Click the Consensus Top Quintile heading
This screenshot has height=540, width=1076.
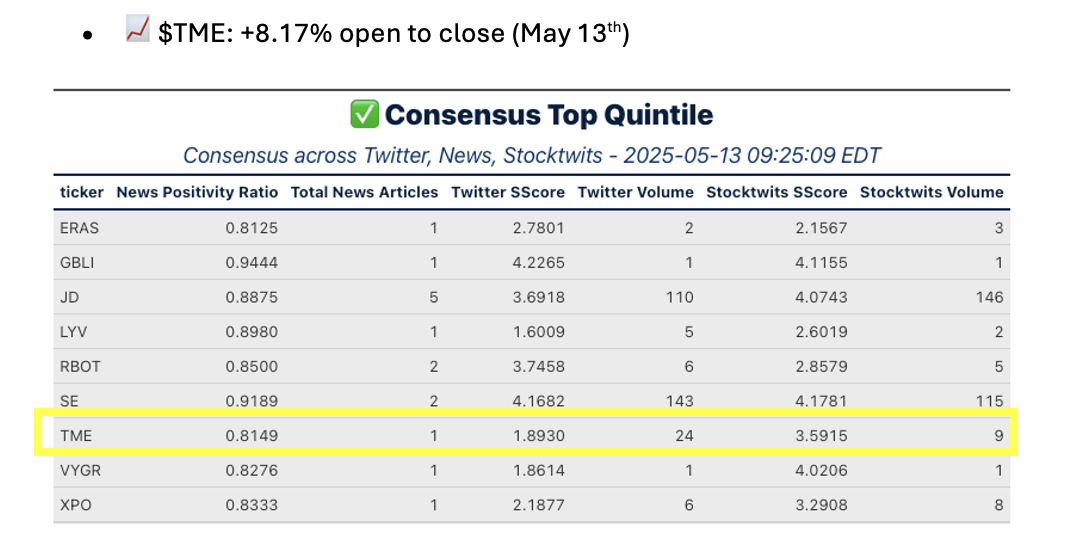coord(548,115)
